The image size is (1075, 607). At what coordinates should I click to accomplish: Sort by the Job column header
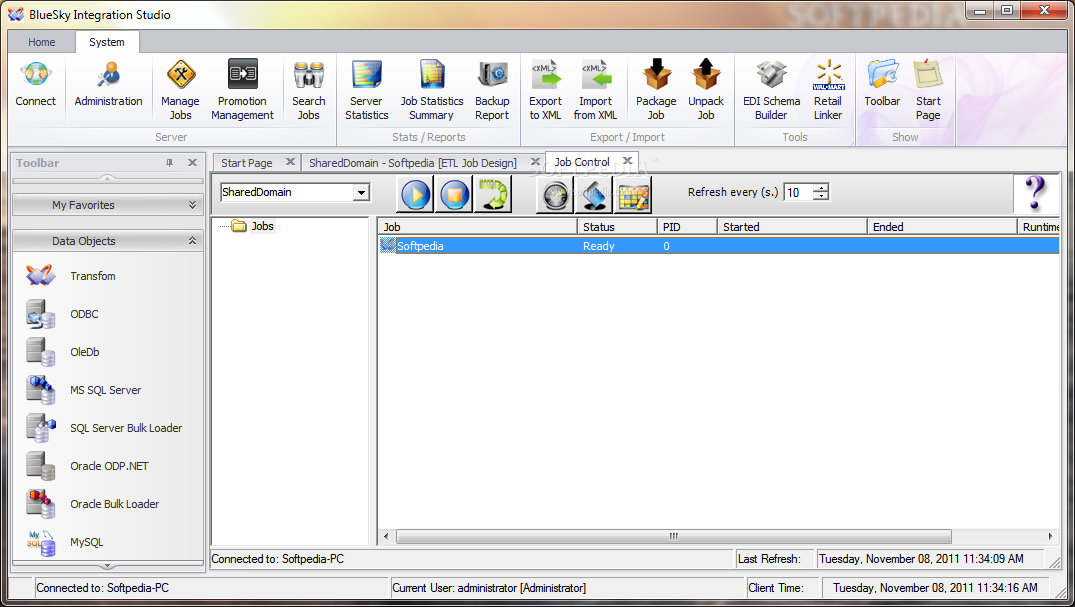tap(478, 226)
